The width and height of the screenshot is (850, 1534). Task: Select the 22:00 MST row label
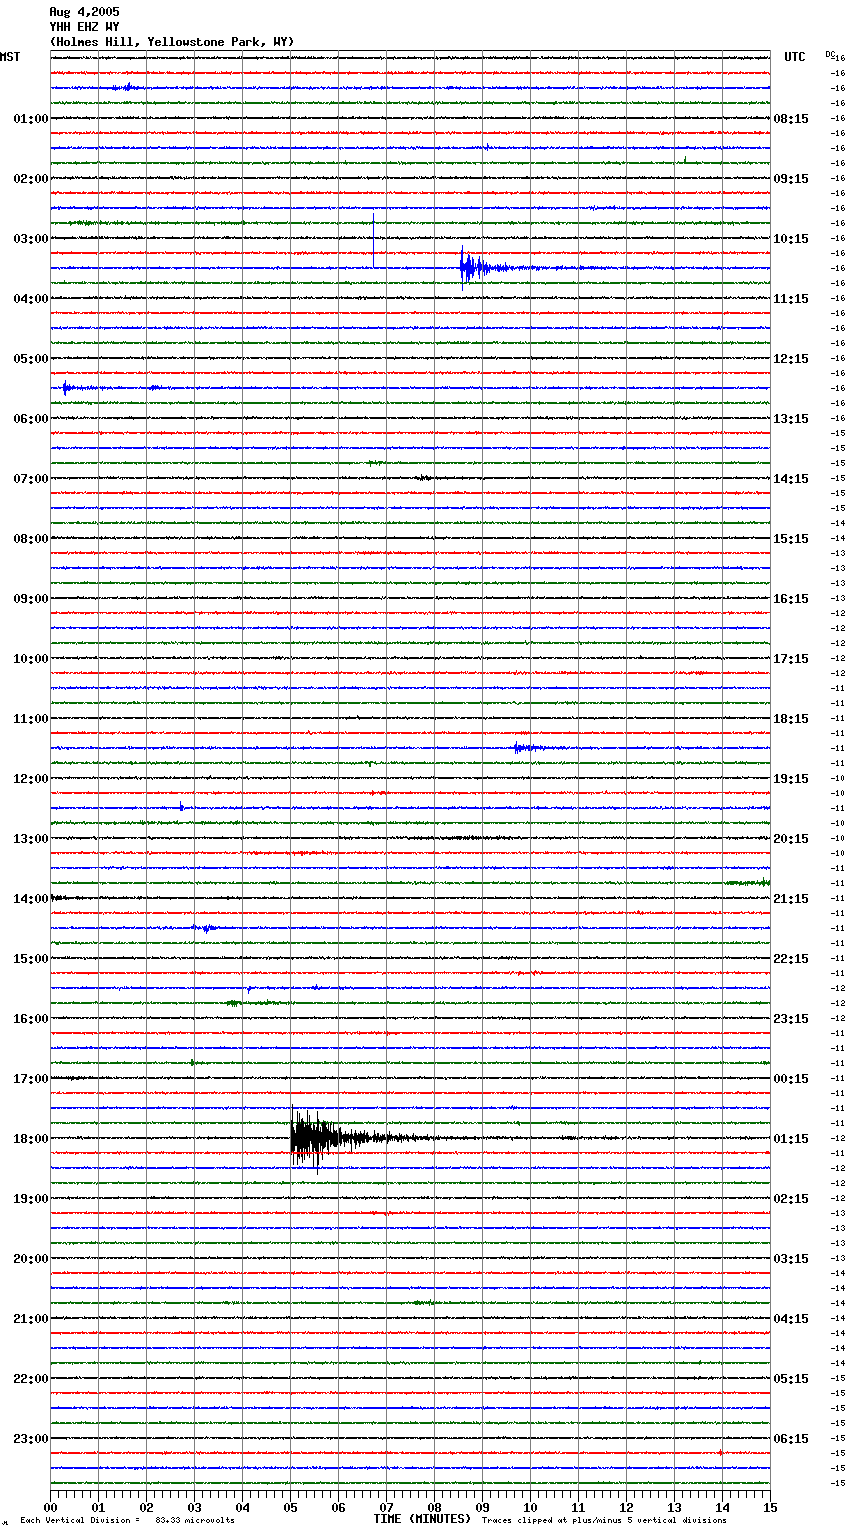[31, 1379]
